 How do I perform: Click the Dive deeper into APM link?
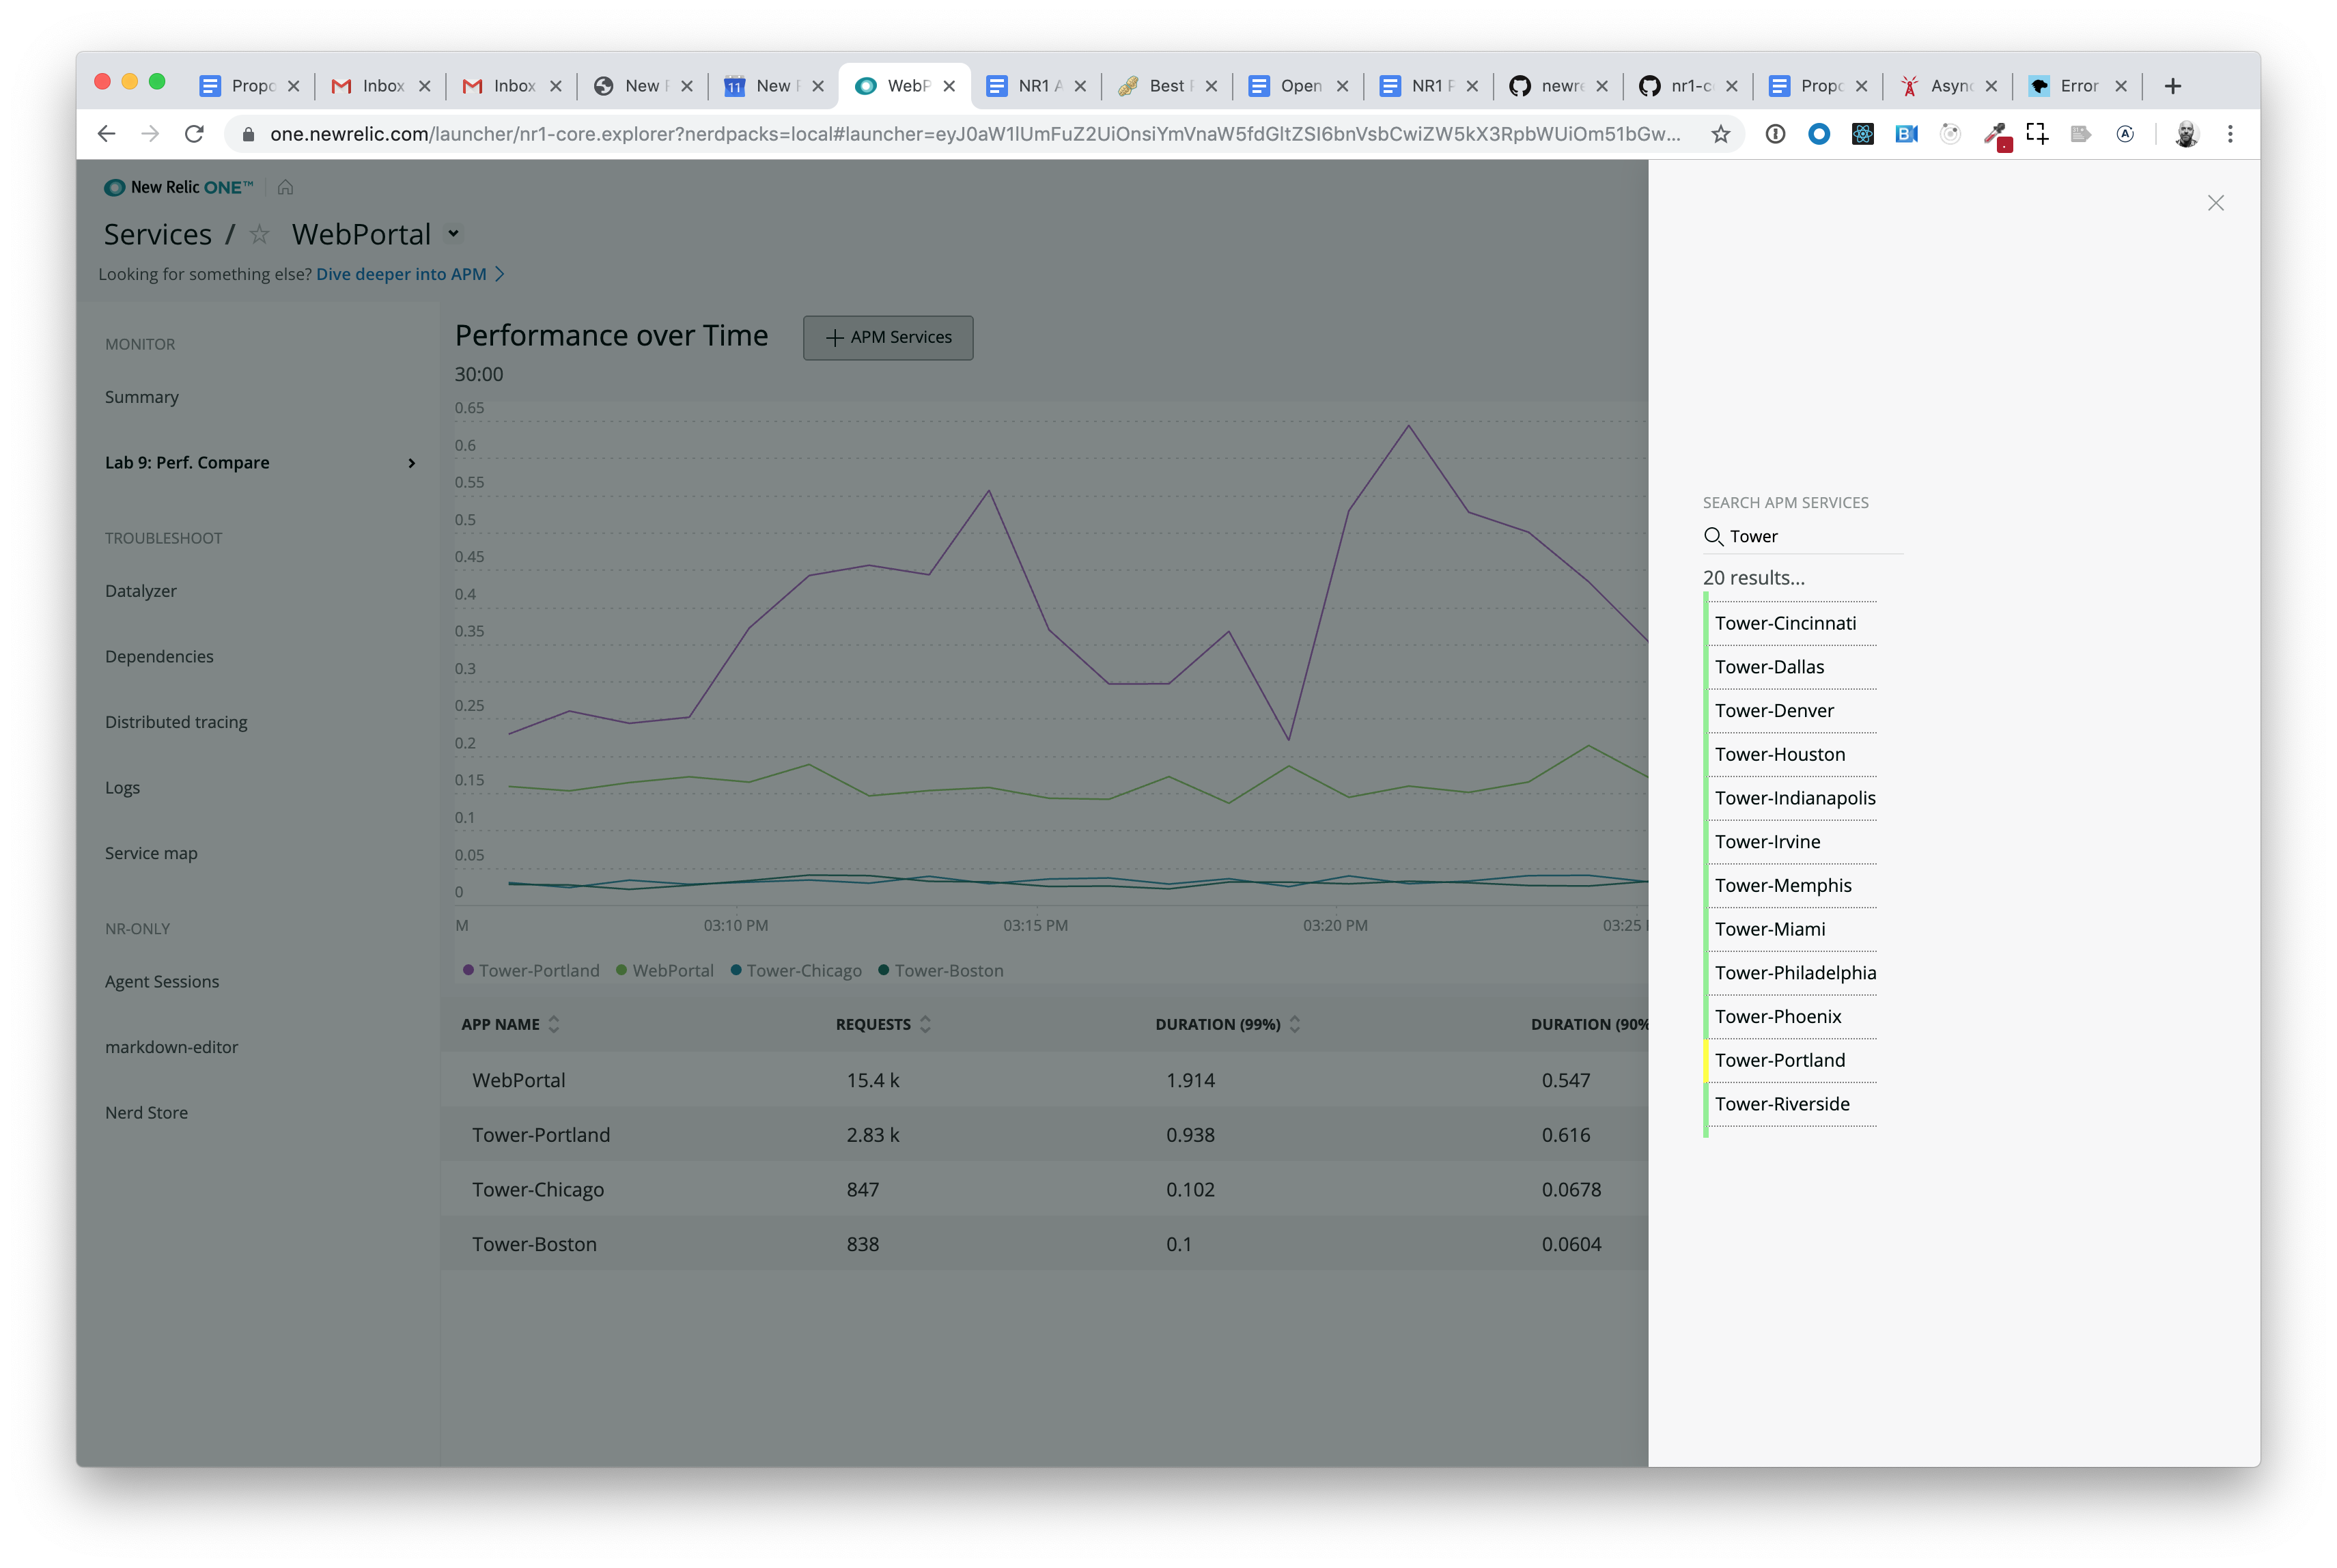401,274
